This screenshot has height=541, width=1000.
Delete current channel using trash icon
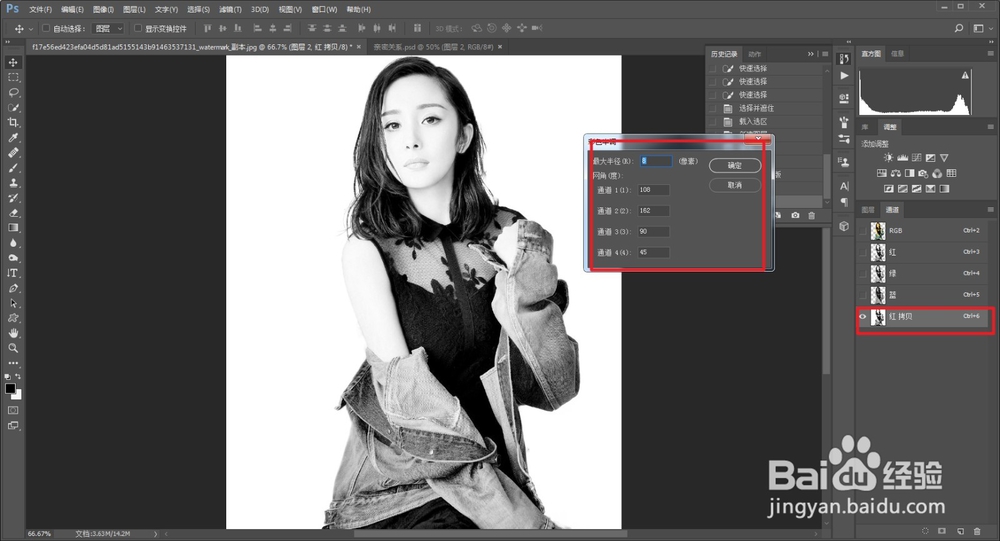click(x=977, y=531)
